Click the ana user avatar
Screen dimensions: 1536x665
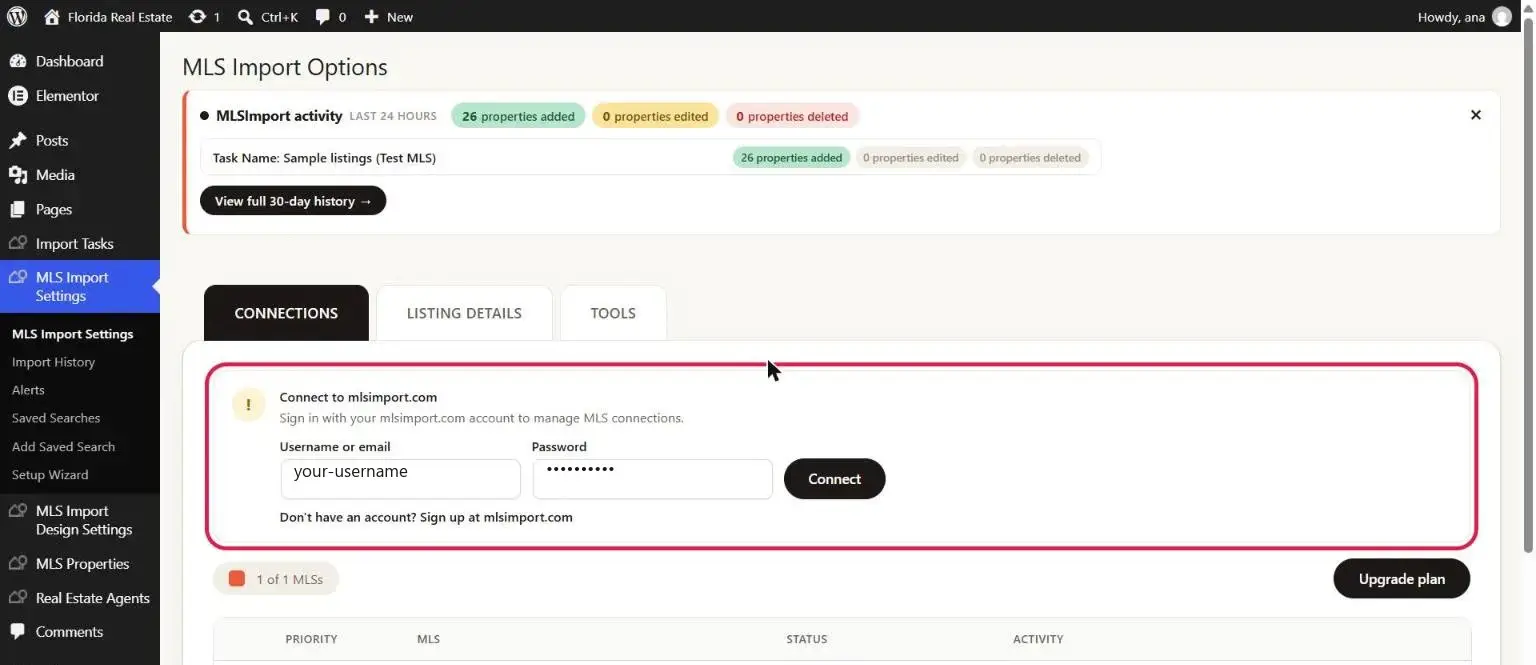tap(1502, 16)
